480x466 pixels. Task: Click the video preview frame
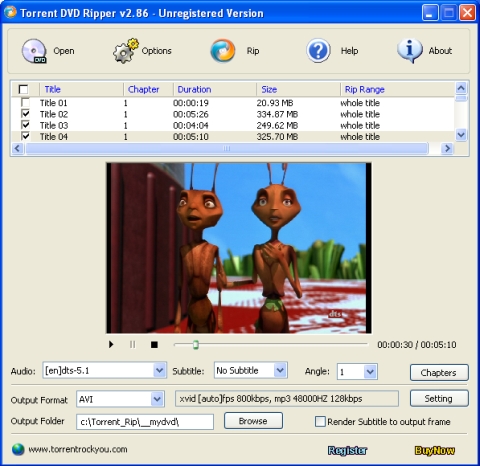[239, 248]
